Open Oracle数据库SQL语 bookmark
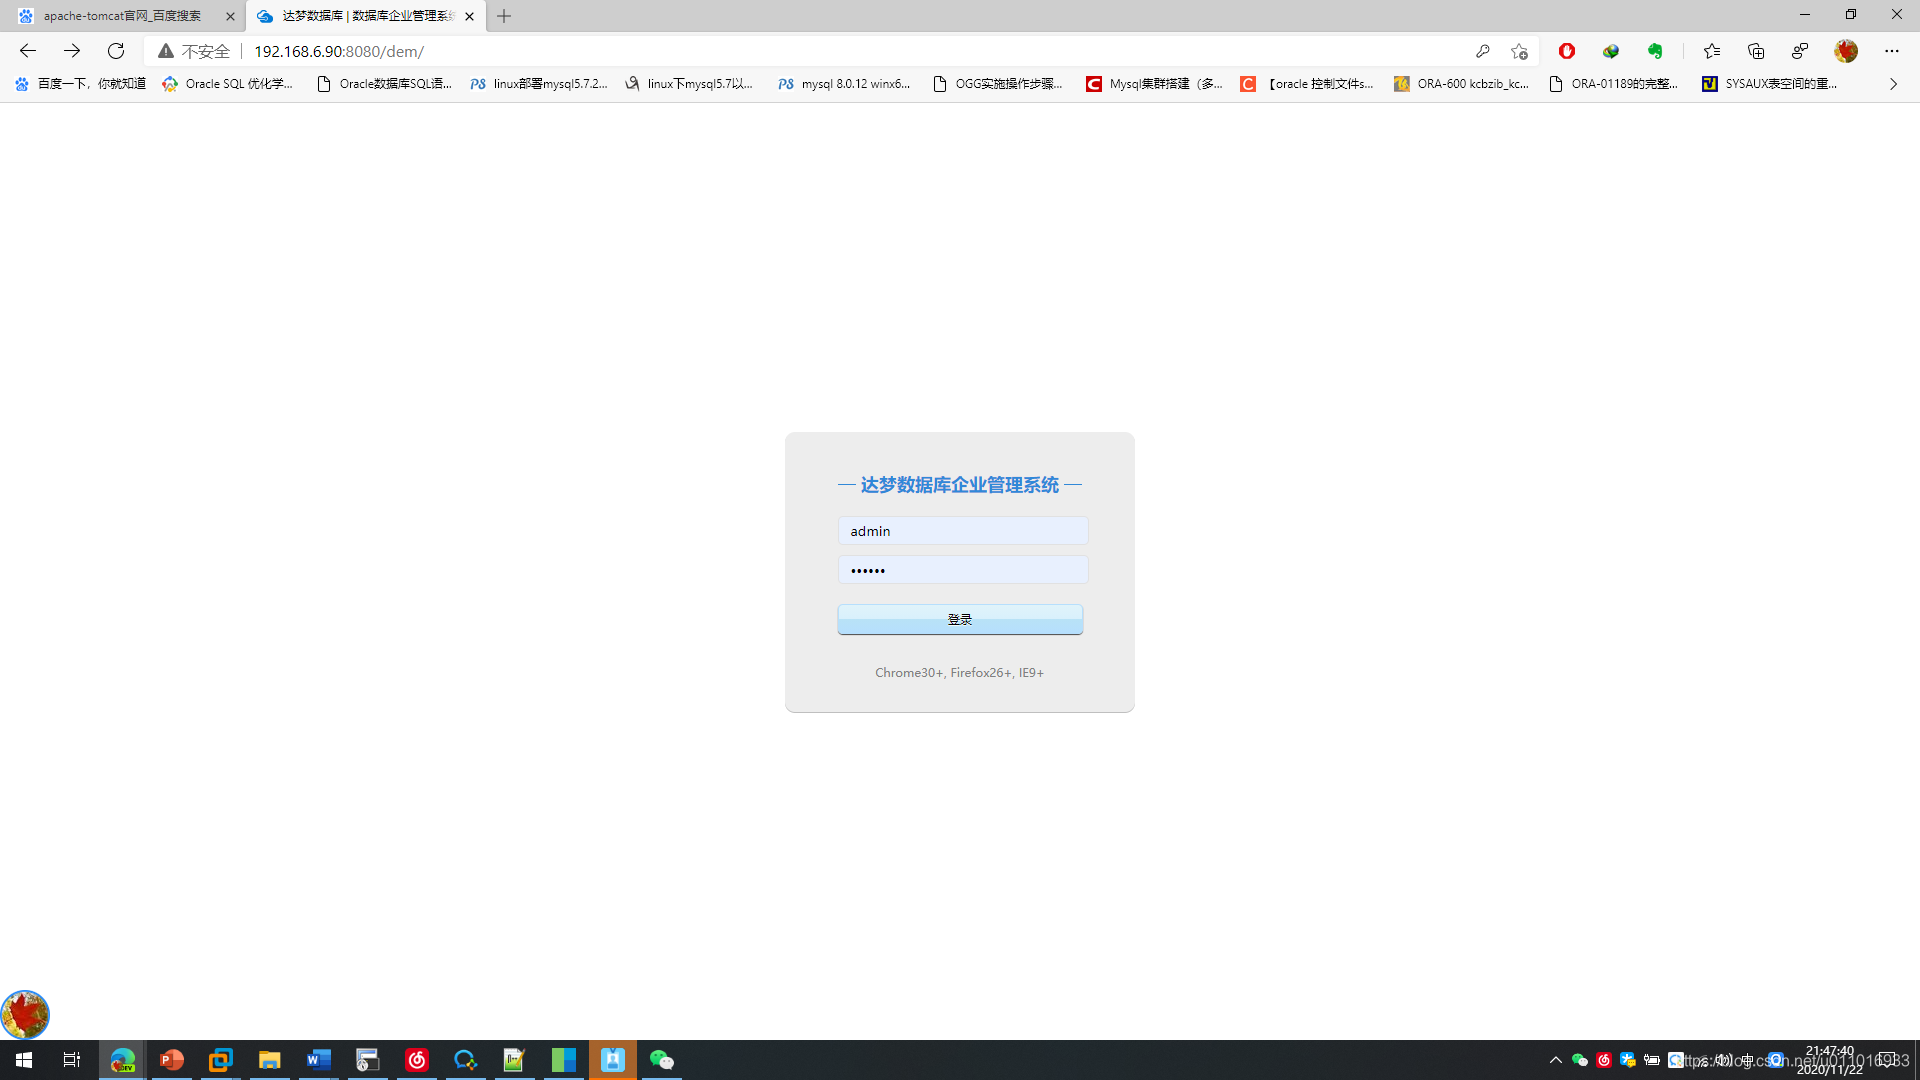 pyautogui.click(x=385, y=84)
